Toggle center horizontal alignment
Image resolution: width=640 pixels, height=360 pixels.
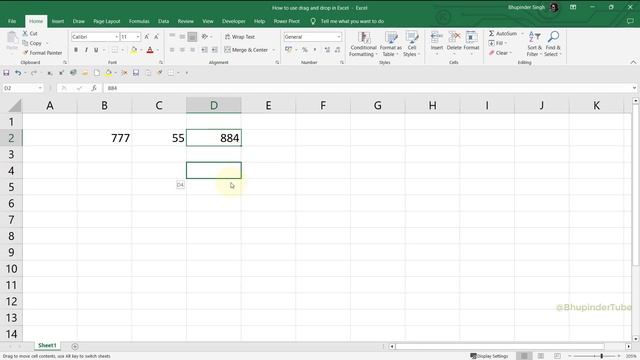pyautogui.click(x=182, y=50)
